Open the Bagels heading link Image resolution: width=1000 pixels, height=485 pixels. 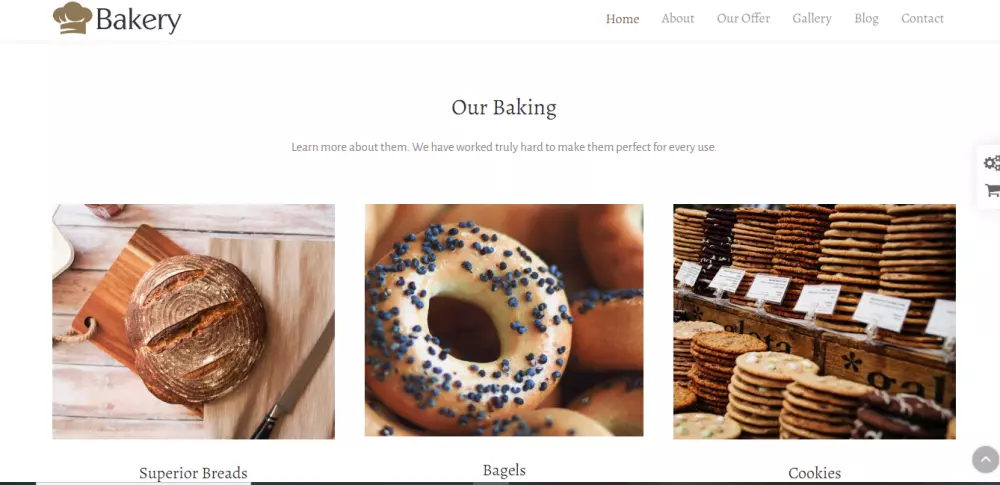[504, 470]
